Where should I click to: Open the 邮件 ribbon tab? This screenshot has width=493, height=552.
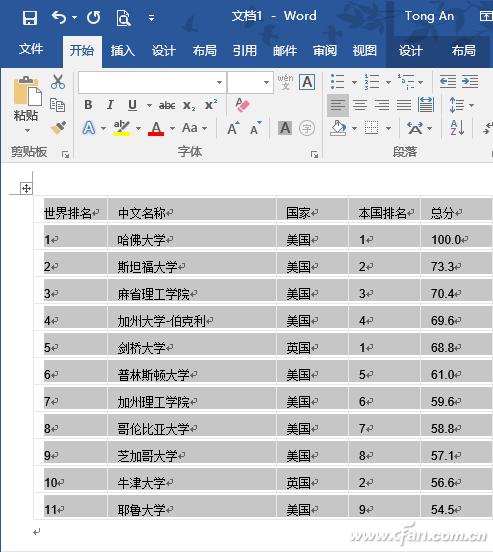(x=285, y=50)
